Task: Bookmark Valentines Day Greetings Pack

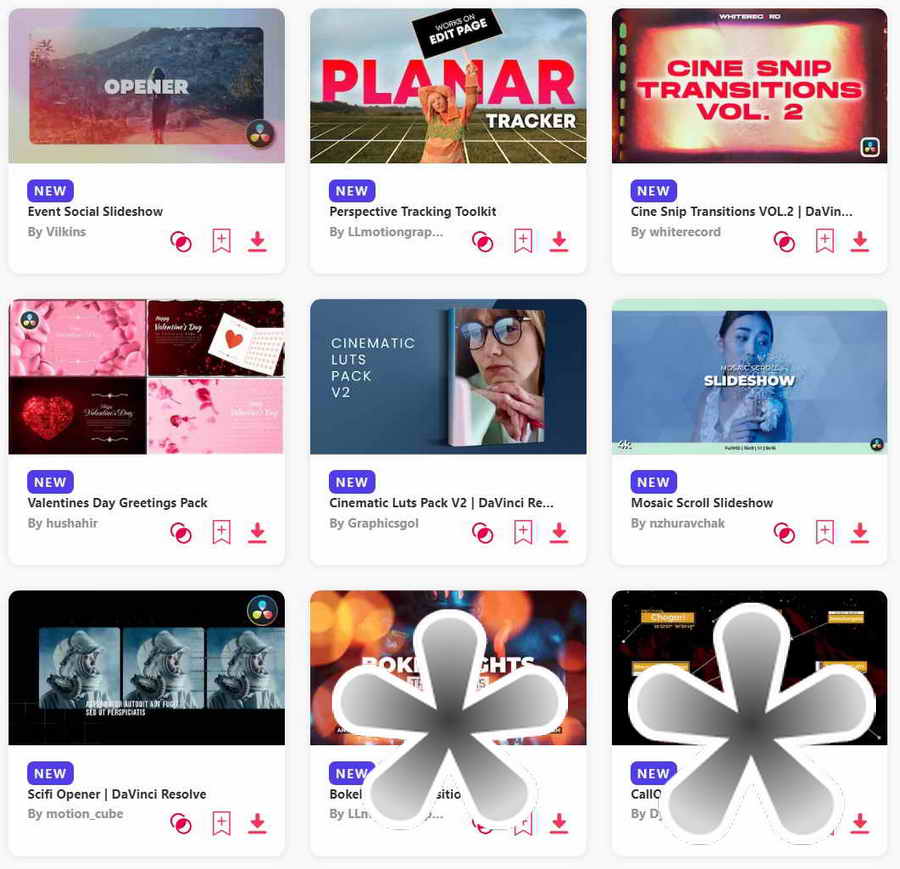Action: pos(222,532)
